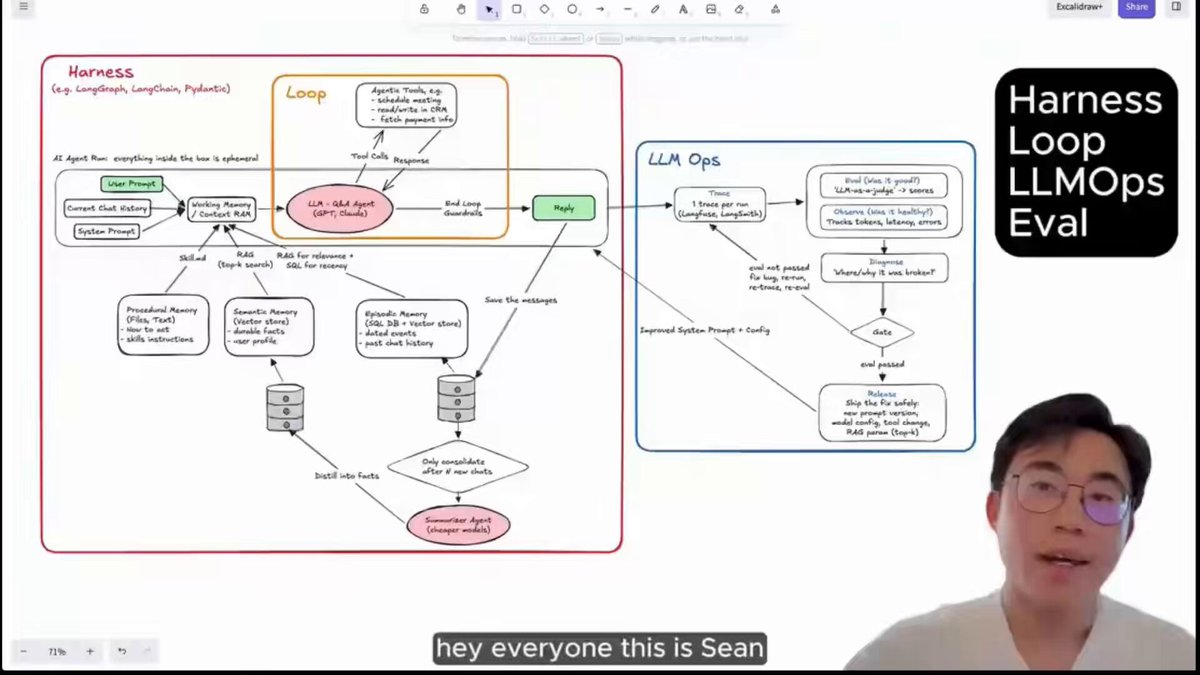The width and height of the screenshot is (1200, 675).
Task: Undo the last action
Action: click(x=122, y=651)
